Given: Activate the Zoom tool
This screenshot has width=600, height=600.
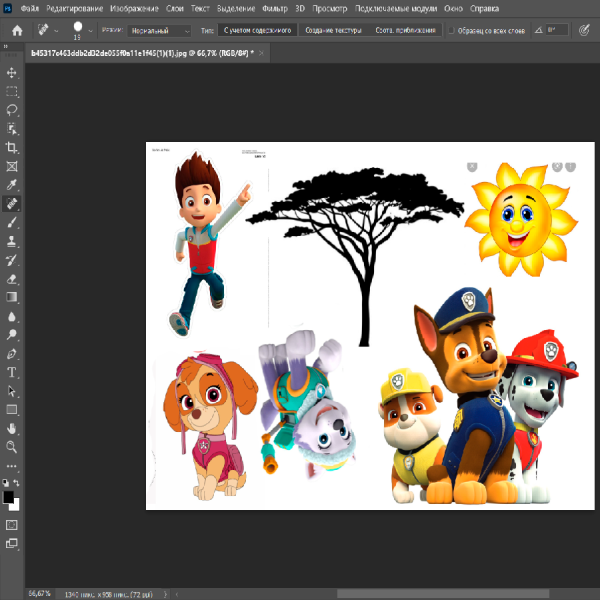Looking at the screenshot, I should click(x=12, y=447).
